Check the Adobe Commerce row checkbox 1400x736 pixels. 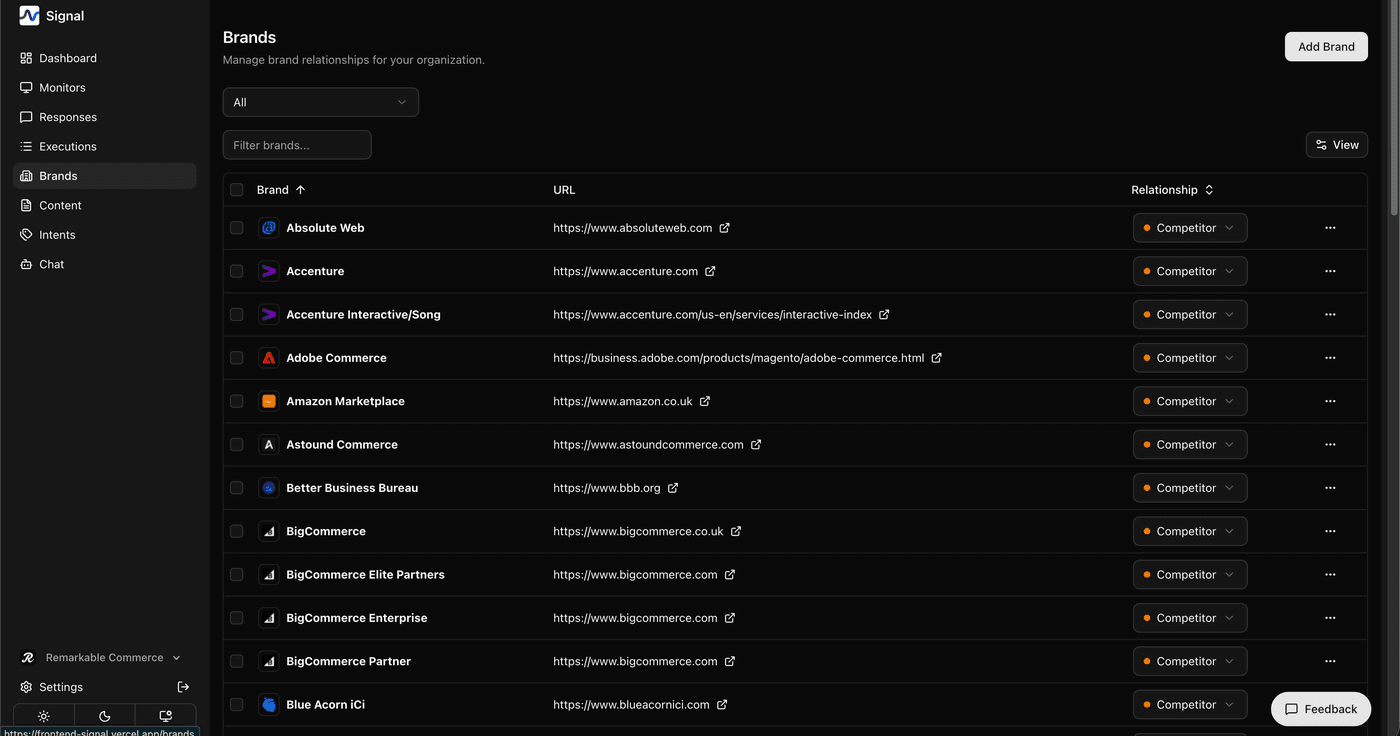coord(237,358)
